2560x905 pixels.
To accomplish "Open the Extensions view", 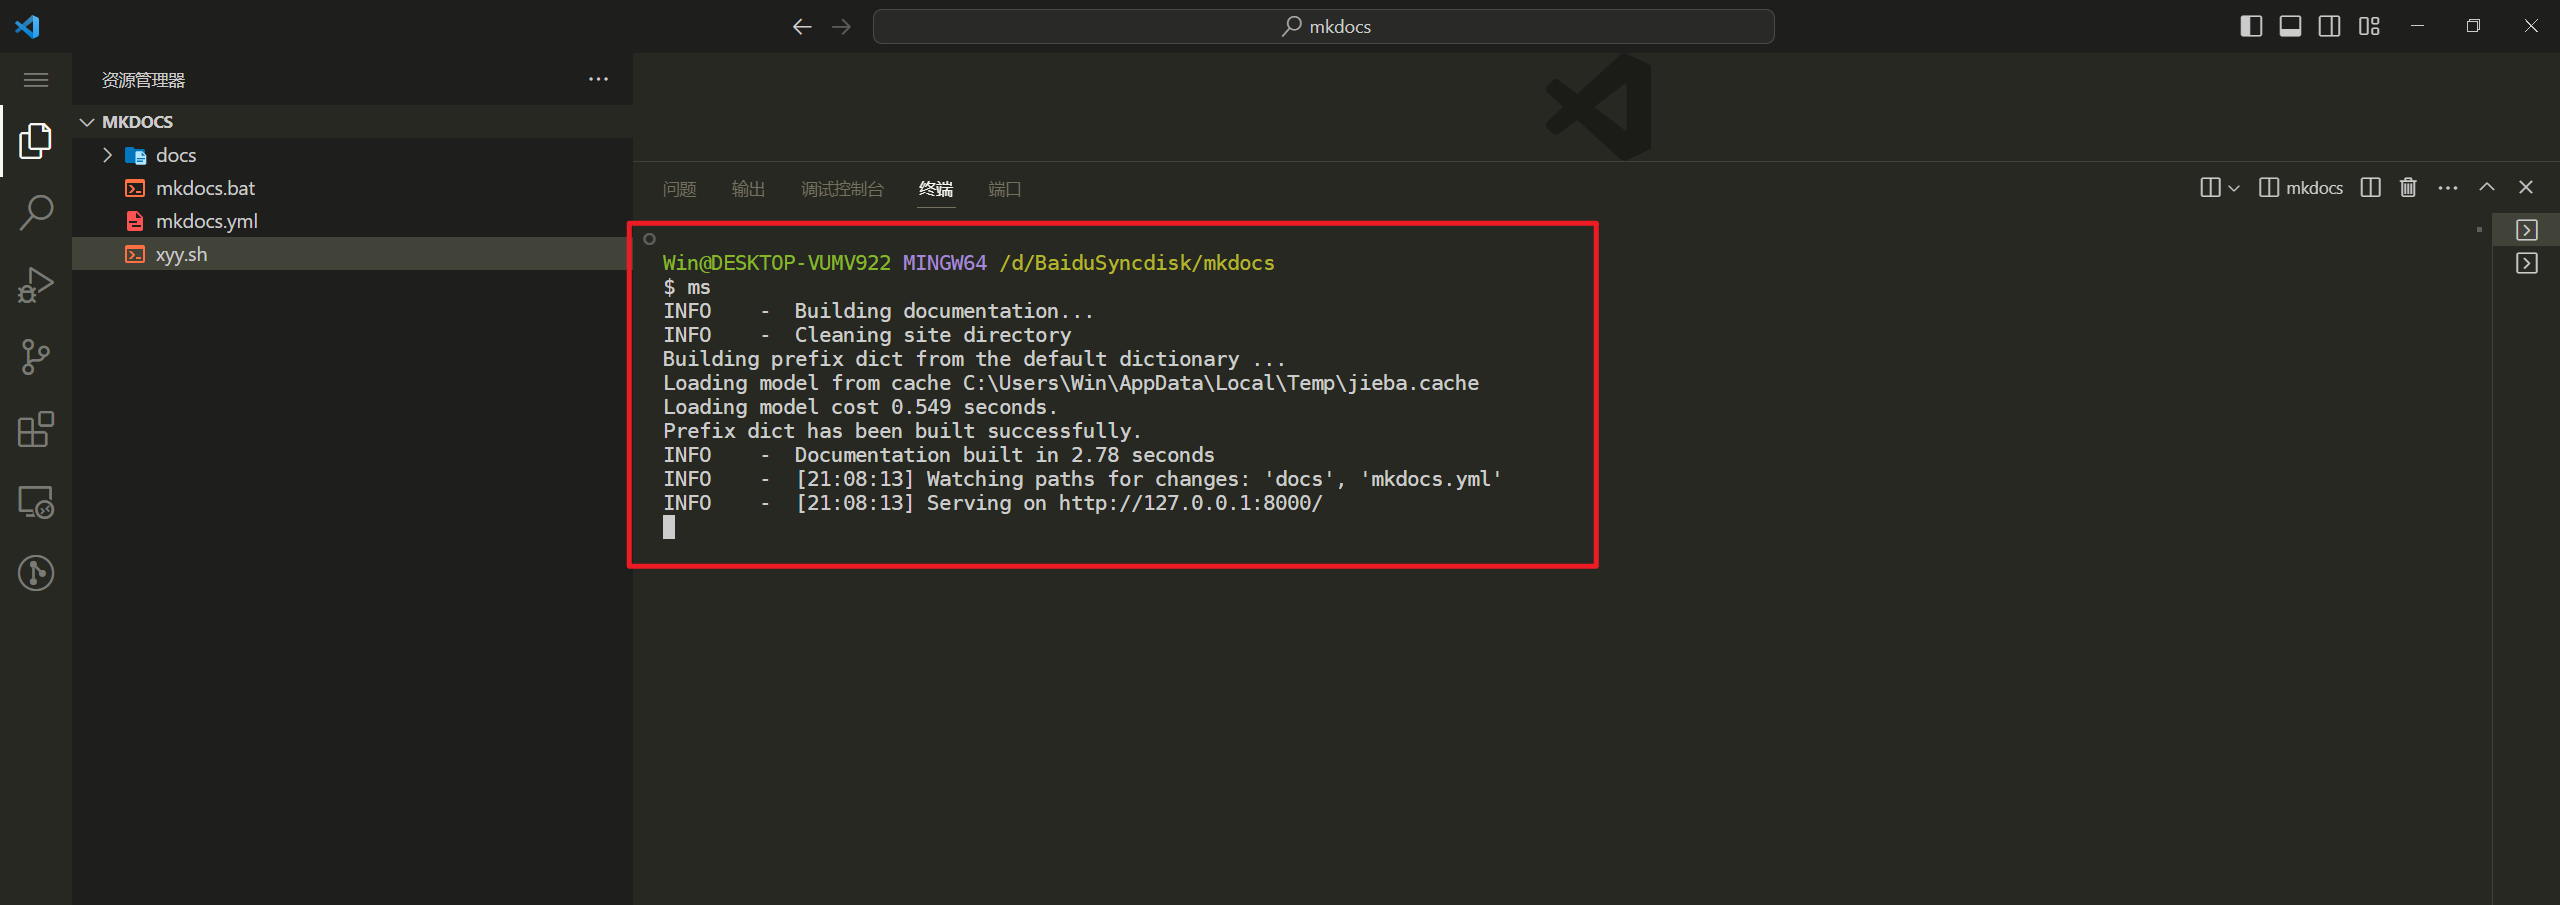I will coord(36,429).
